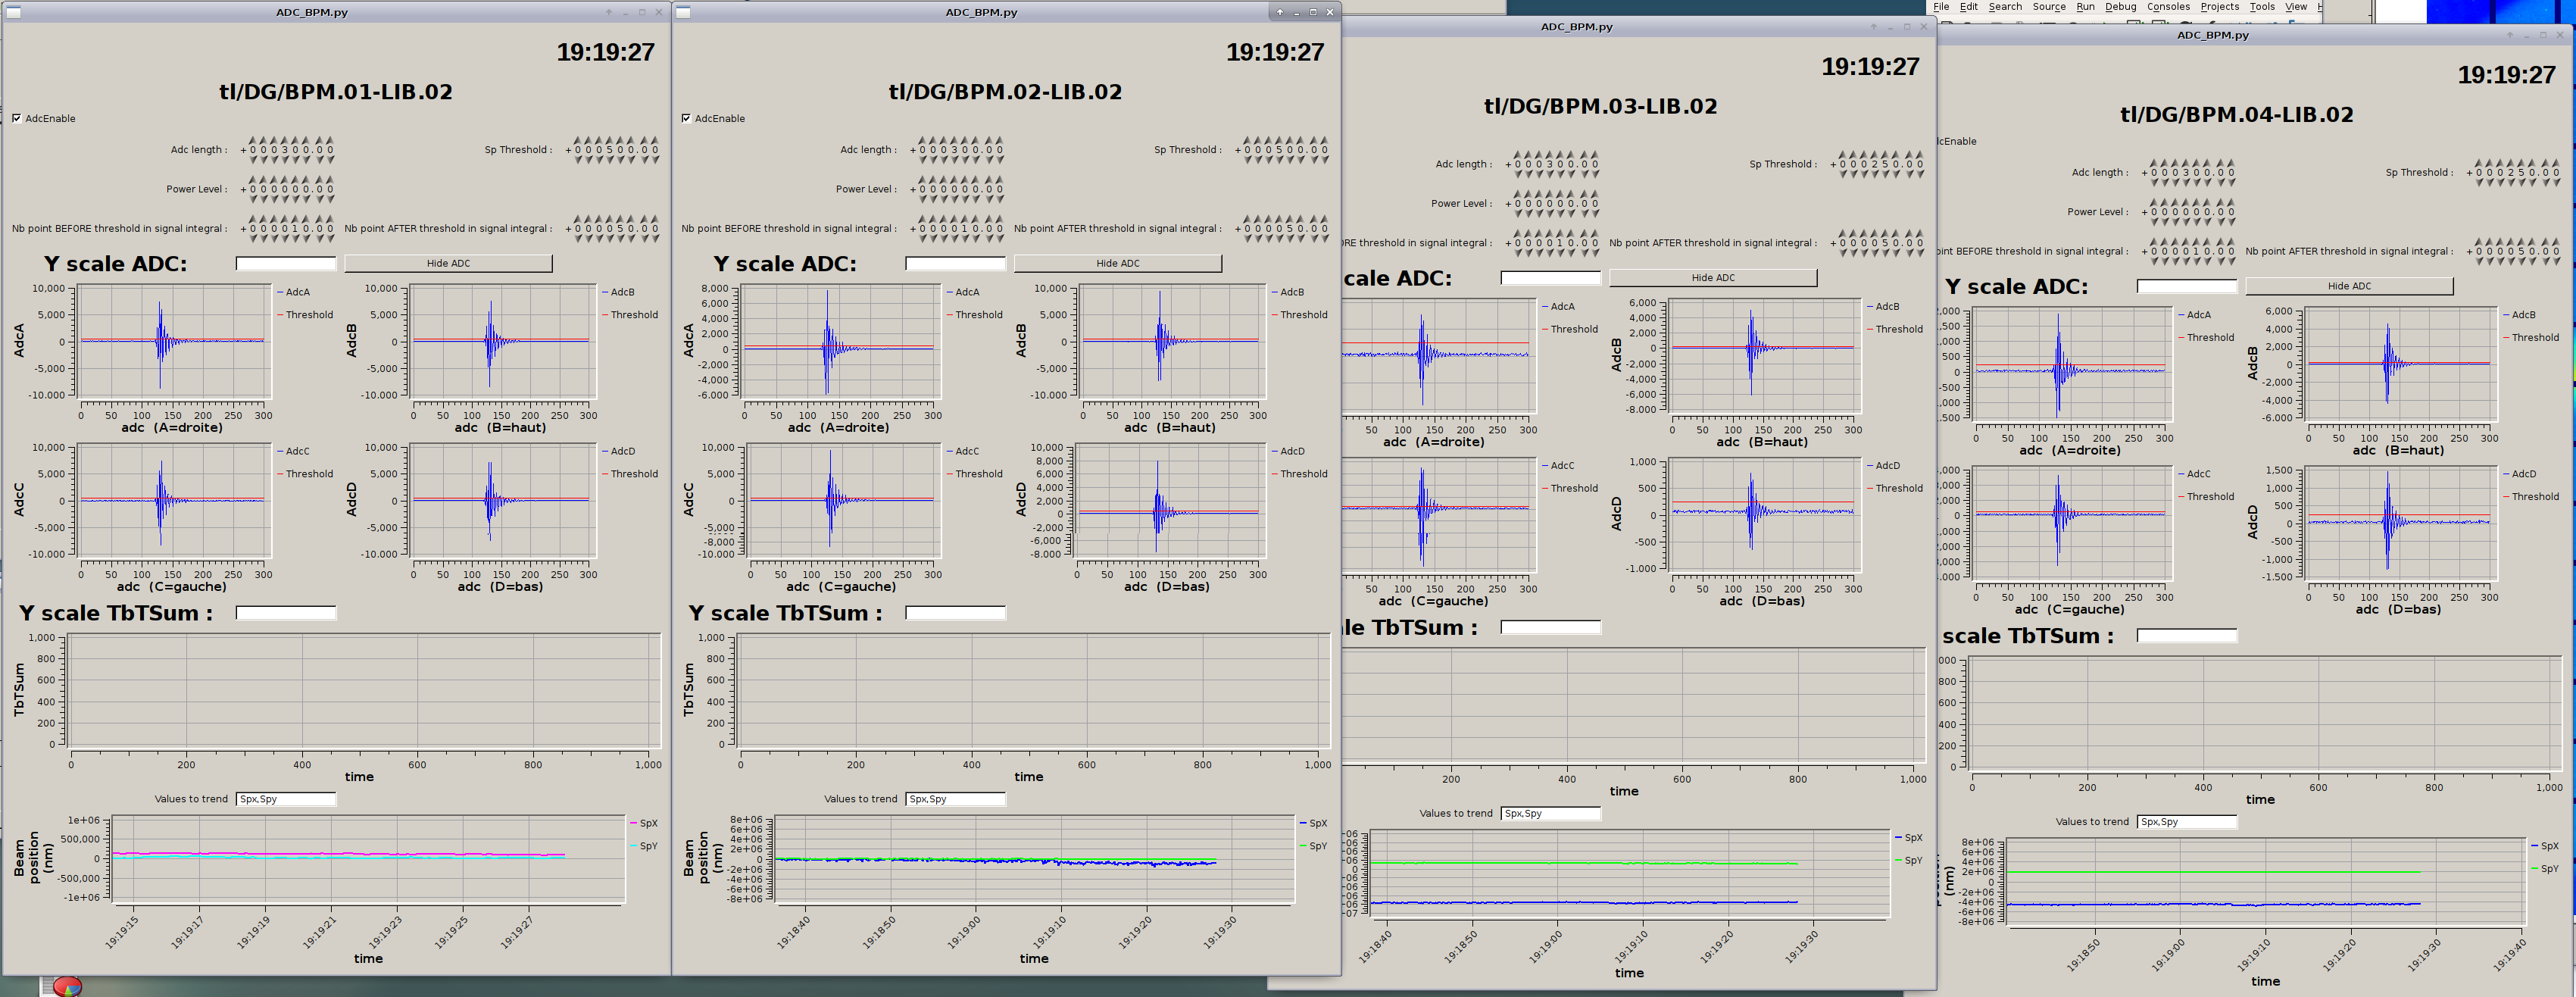This screenshot has height=997, width=2576.
Task: Click up arrow above 3 in BPM.01 Adc length
Action: coord(284,140)
